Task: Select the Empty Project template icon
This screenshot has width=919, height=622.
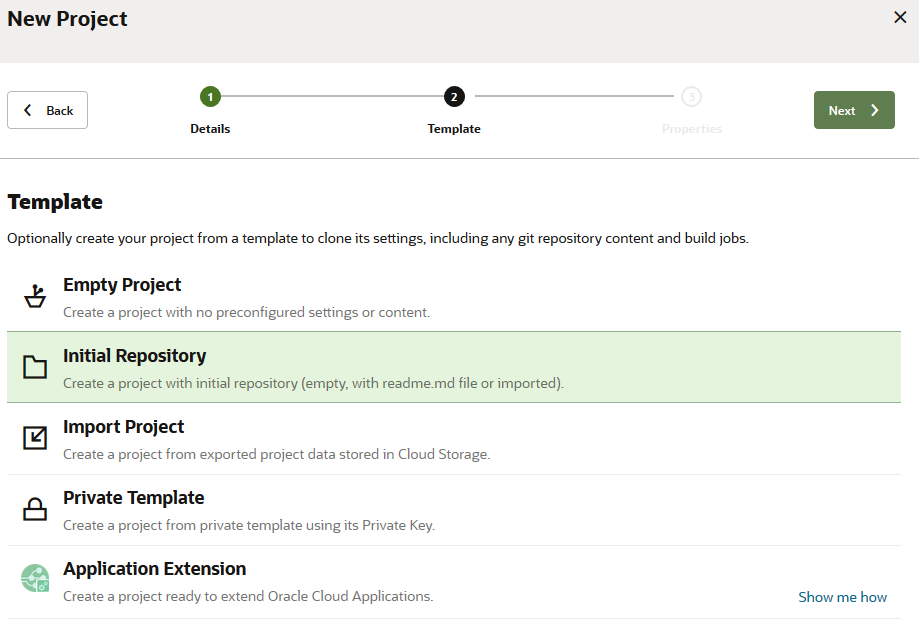Action: 35,295
